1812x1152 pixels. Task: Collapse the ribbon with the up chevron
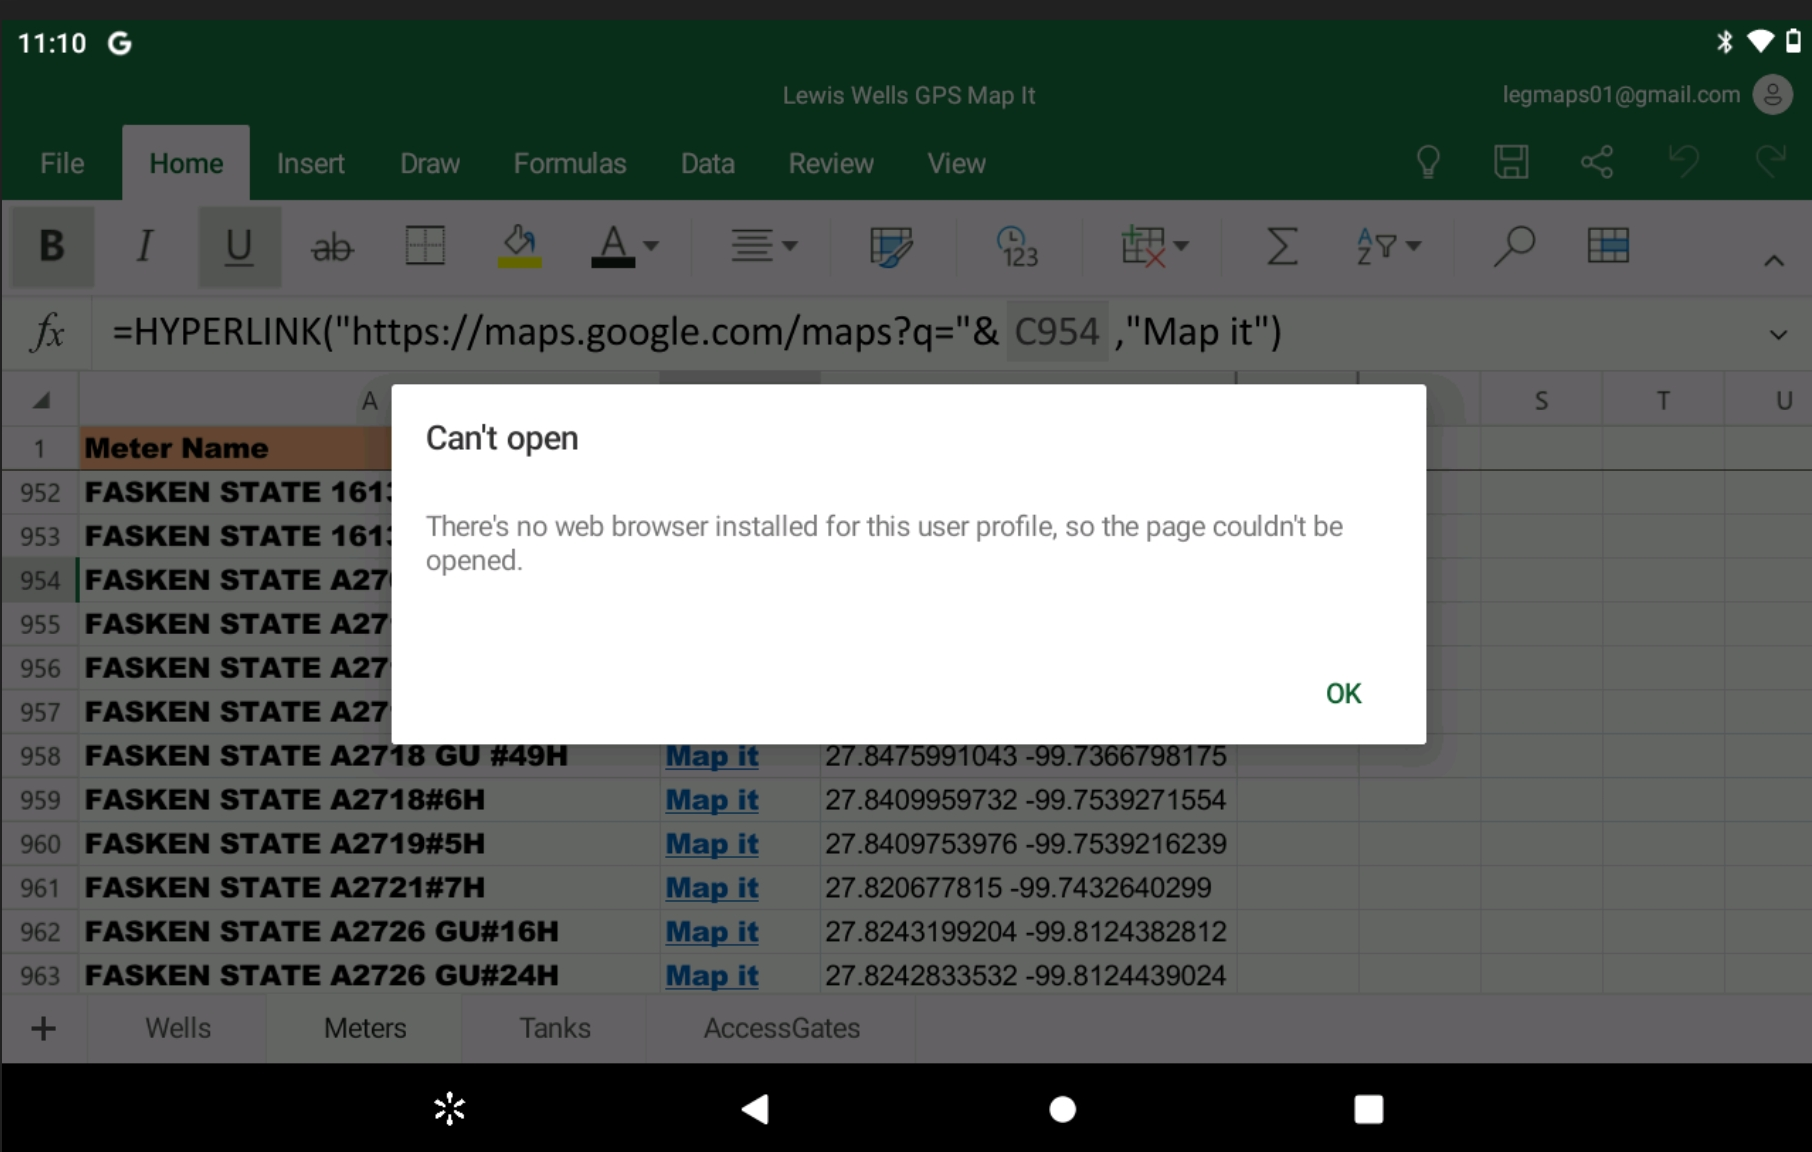(x=1774, y=261)
